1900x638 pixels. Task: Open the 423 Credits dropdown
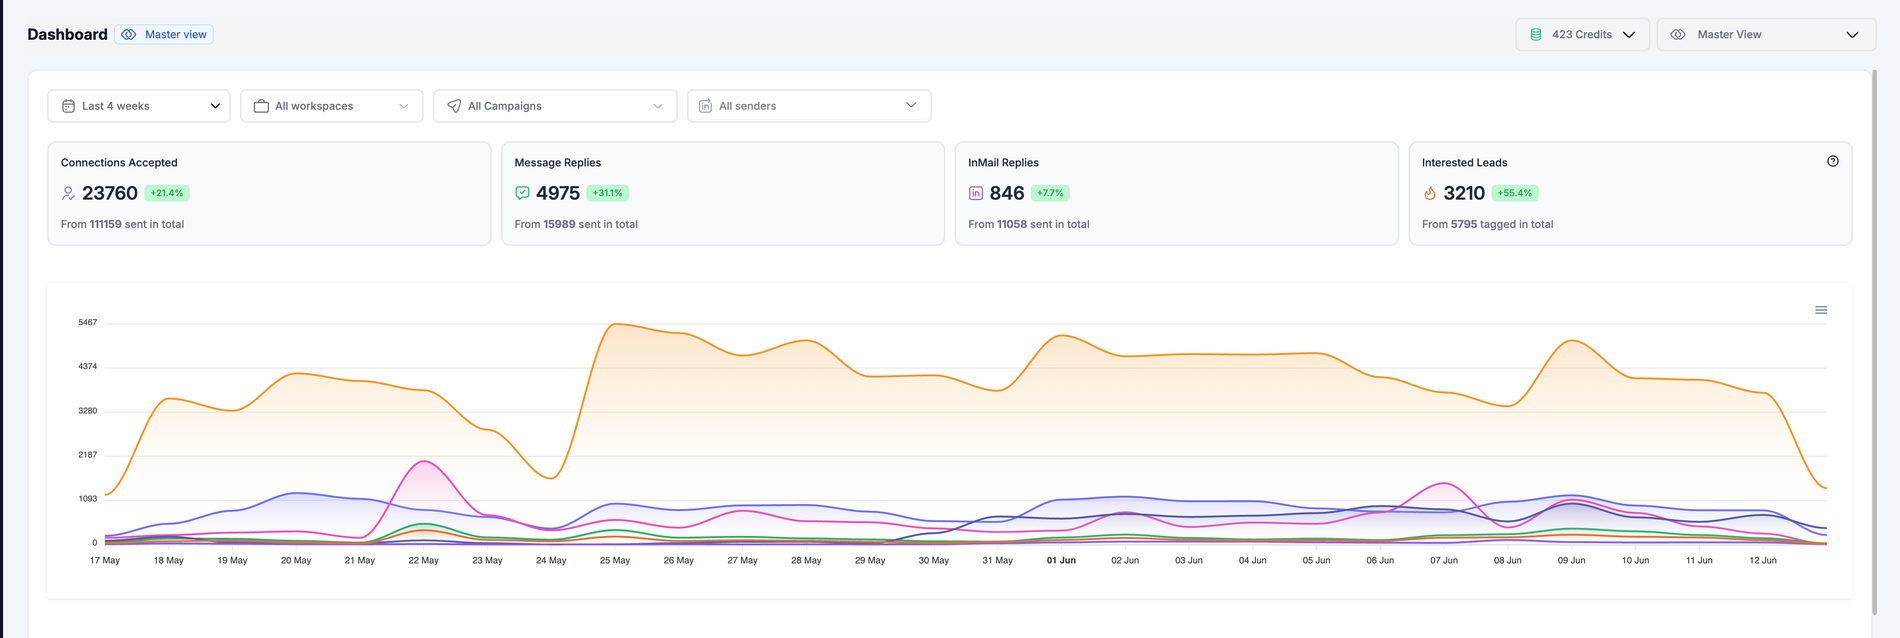coord(1582,34)
